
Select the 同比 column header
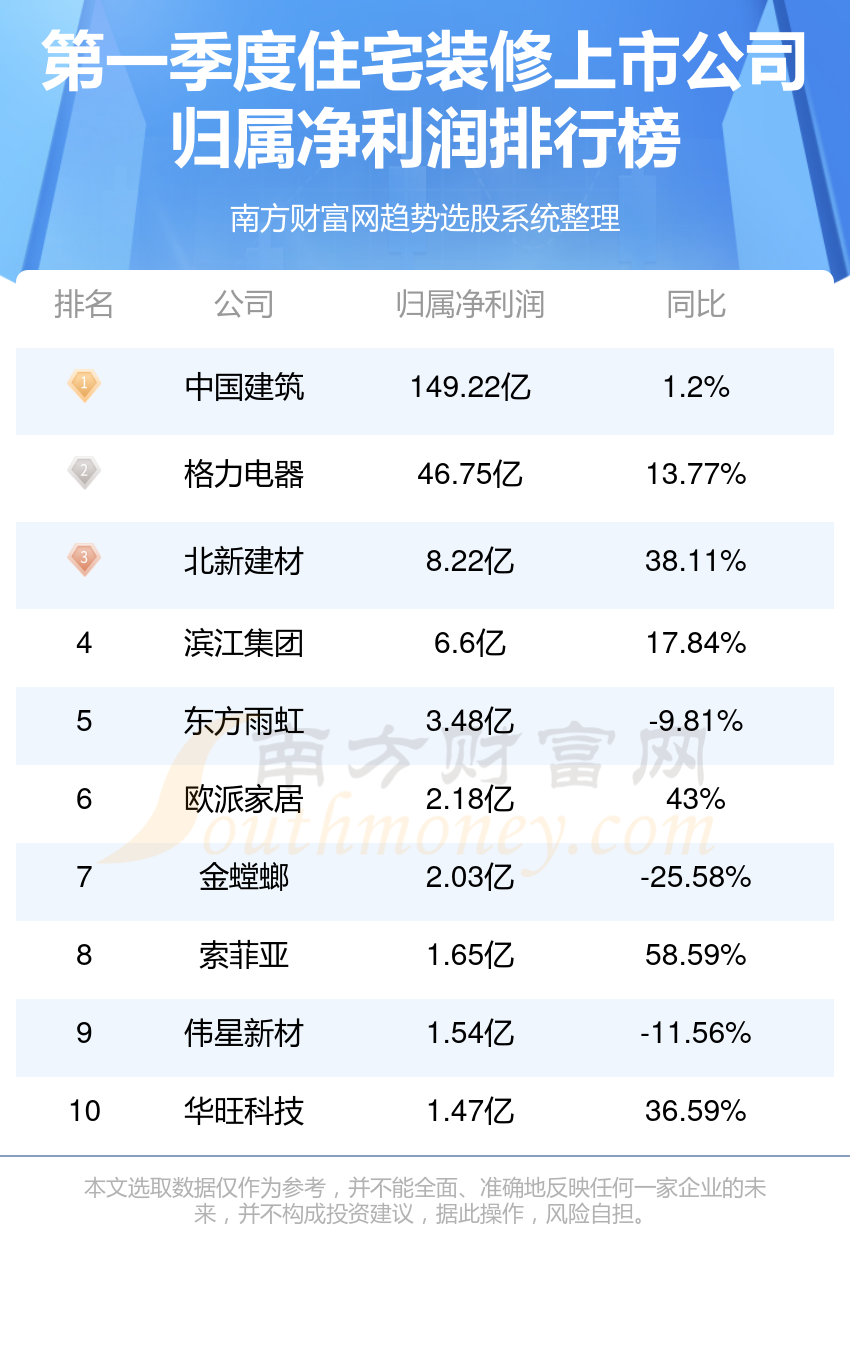(x=696, y=304)
